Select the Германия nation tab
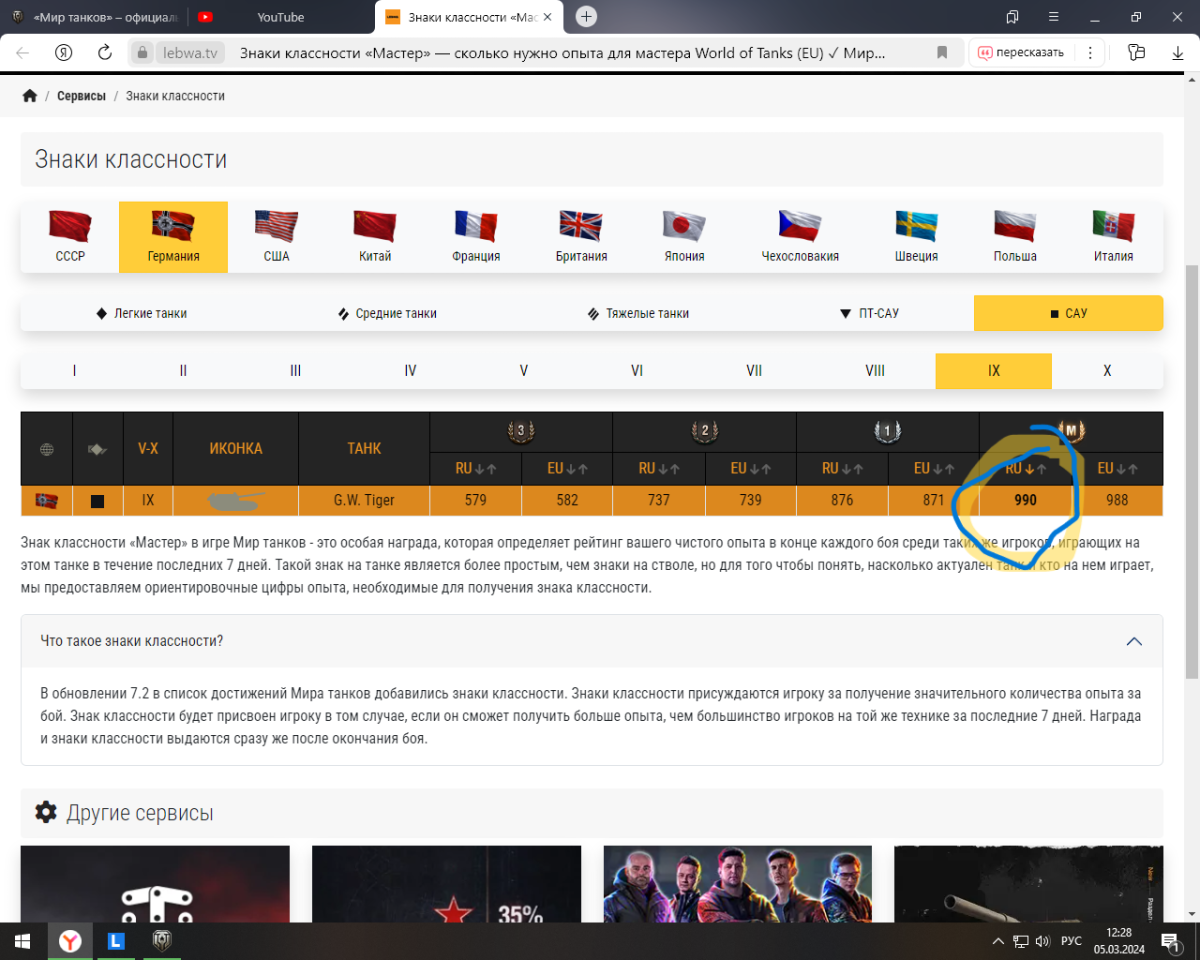Viewport: 1200px width, 960px height. pos(173,237)
